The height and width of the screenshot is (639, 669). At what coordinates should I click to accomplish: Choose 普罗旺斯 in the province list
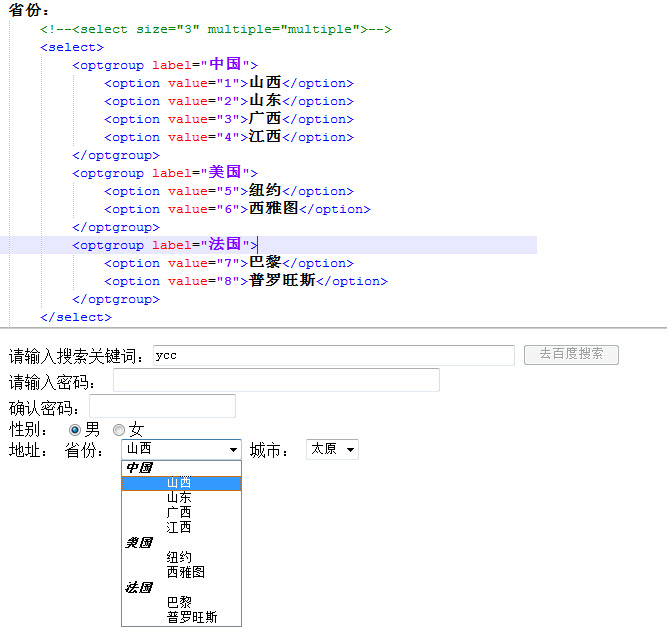coord(181,617)
